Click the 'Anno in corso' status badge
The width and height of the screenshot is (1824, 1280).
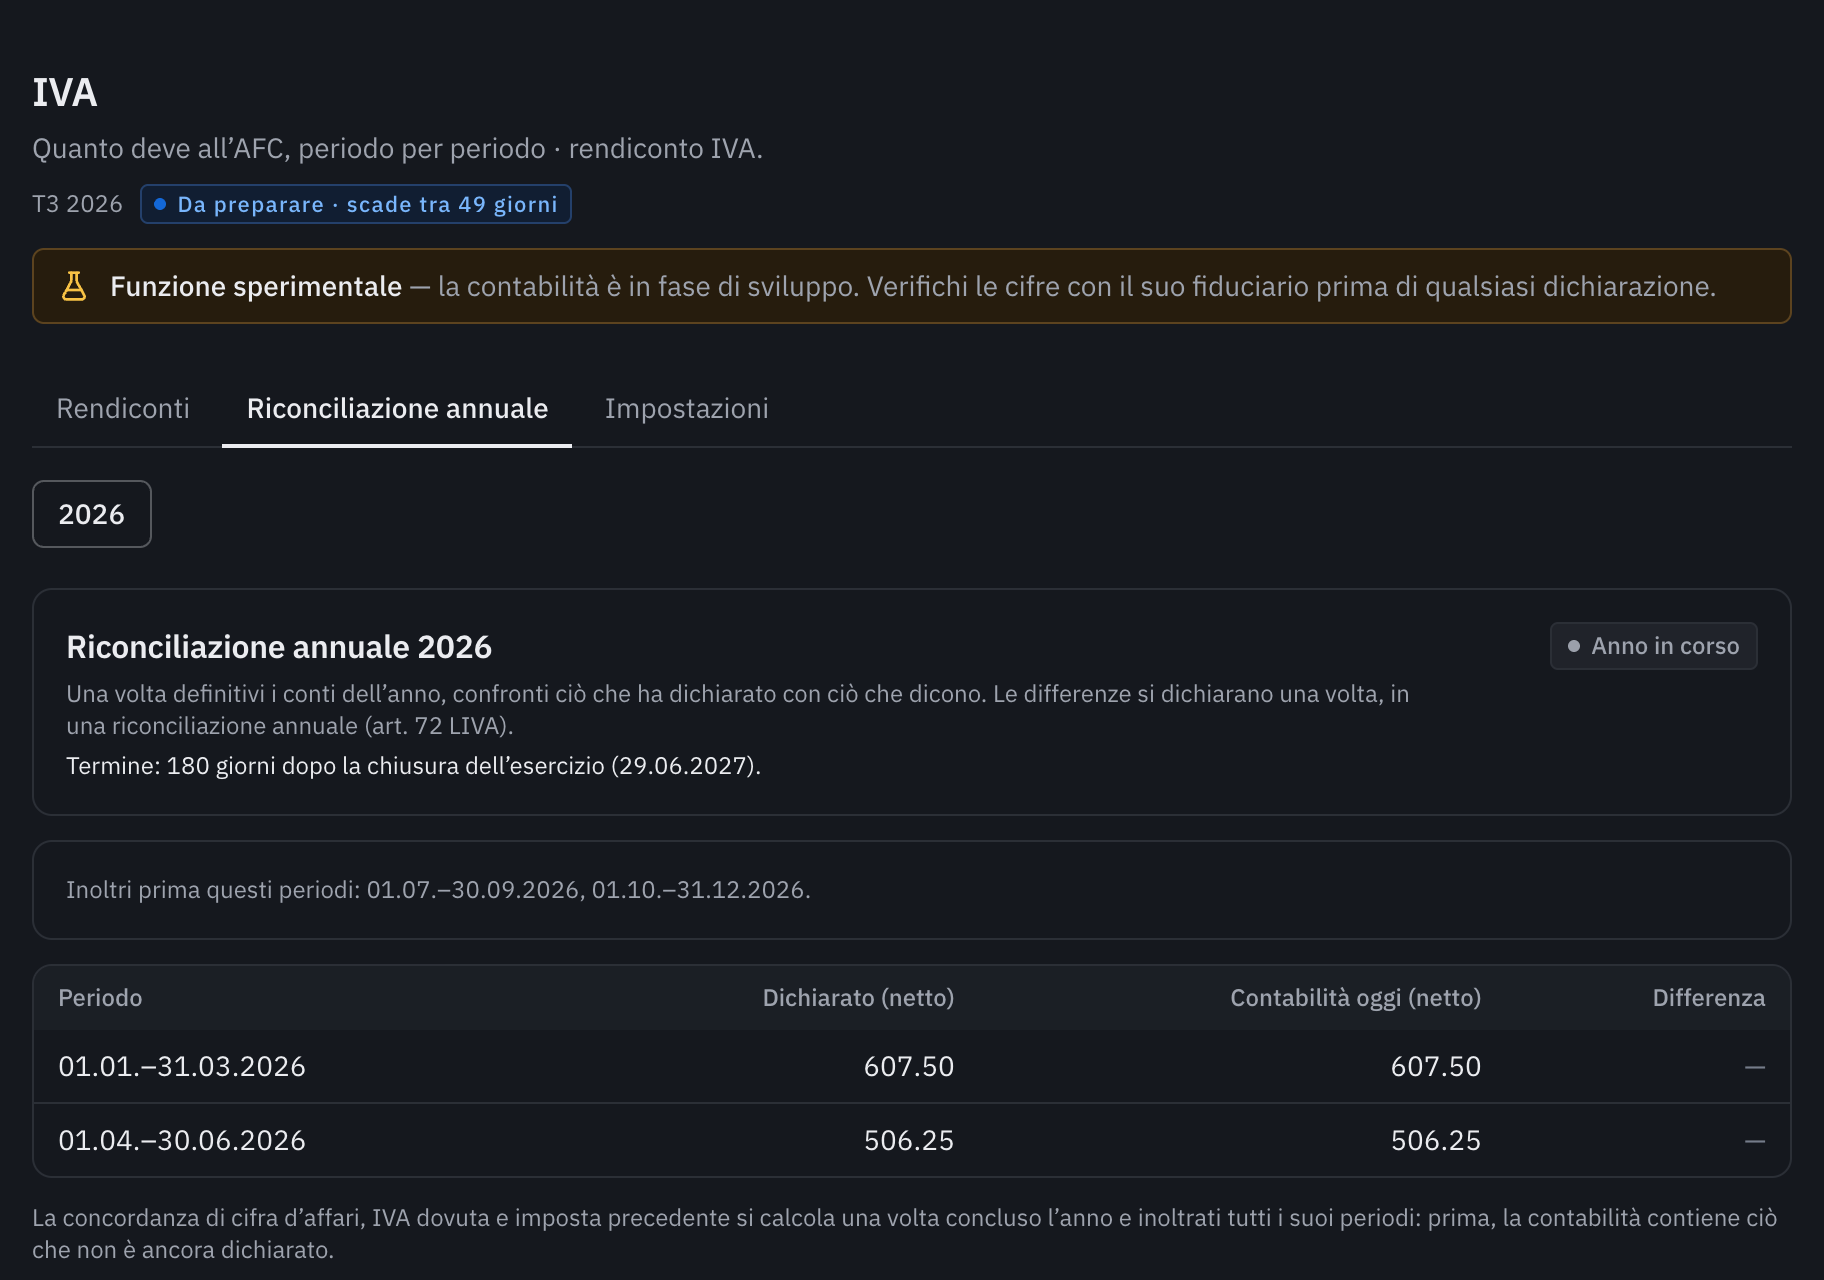[x=1653, y=646]
